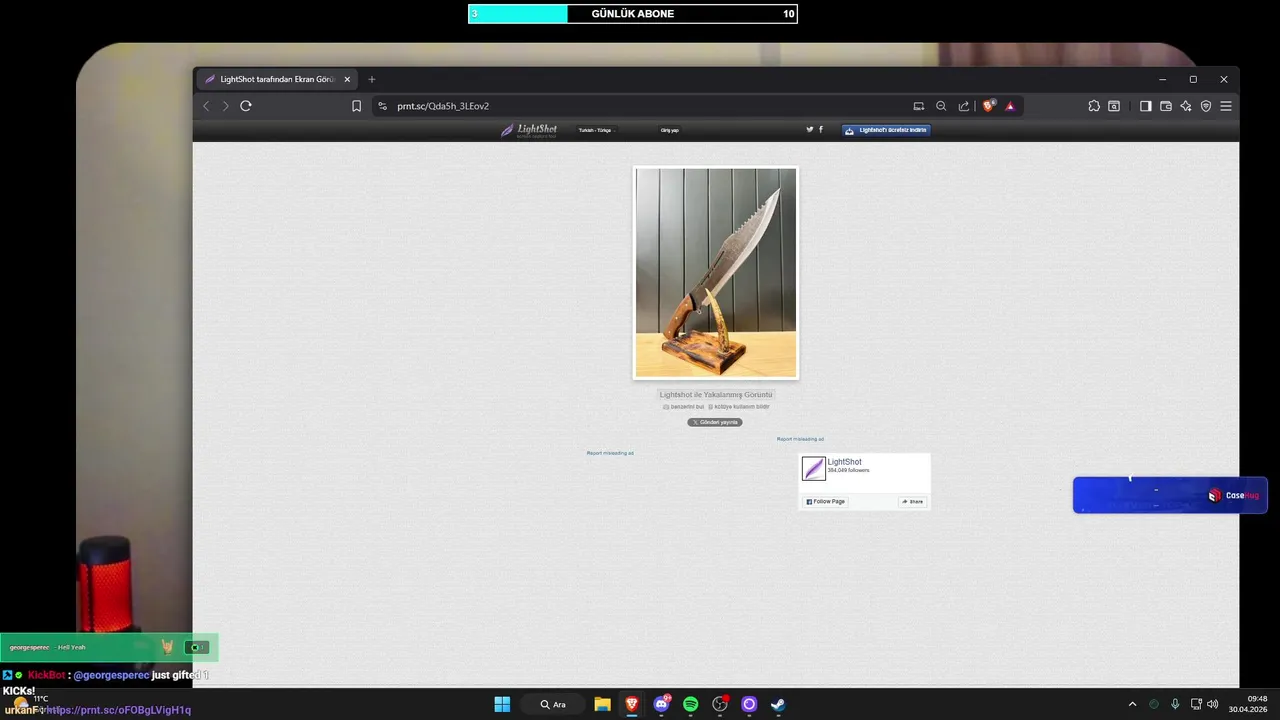Click the CaseHug overlay banner
The height and width of the screenshot is (720, 1280).
click(x=1170, y=495)
